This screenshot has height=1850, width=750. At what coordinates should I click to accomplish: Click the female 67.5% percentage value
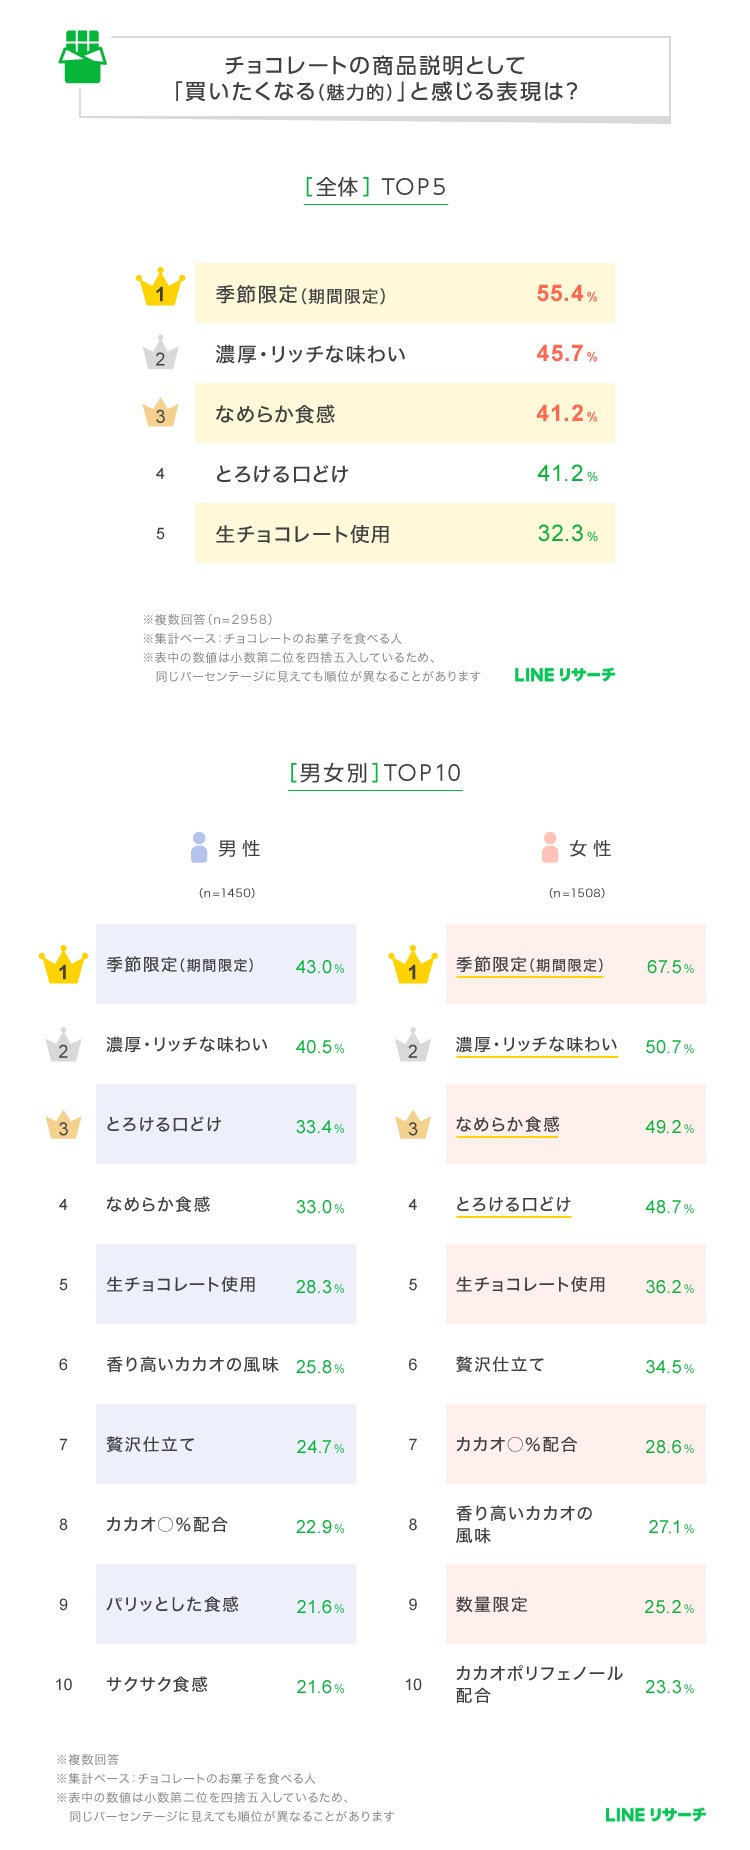669,967
